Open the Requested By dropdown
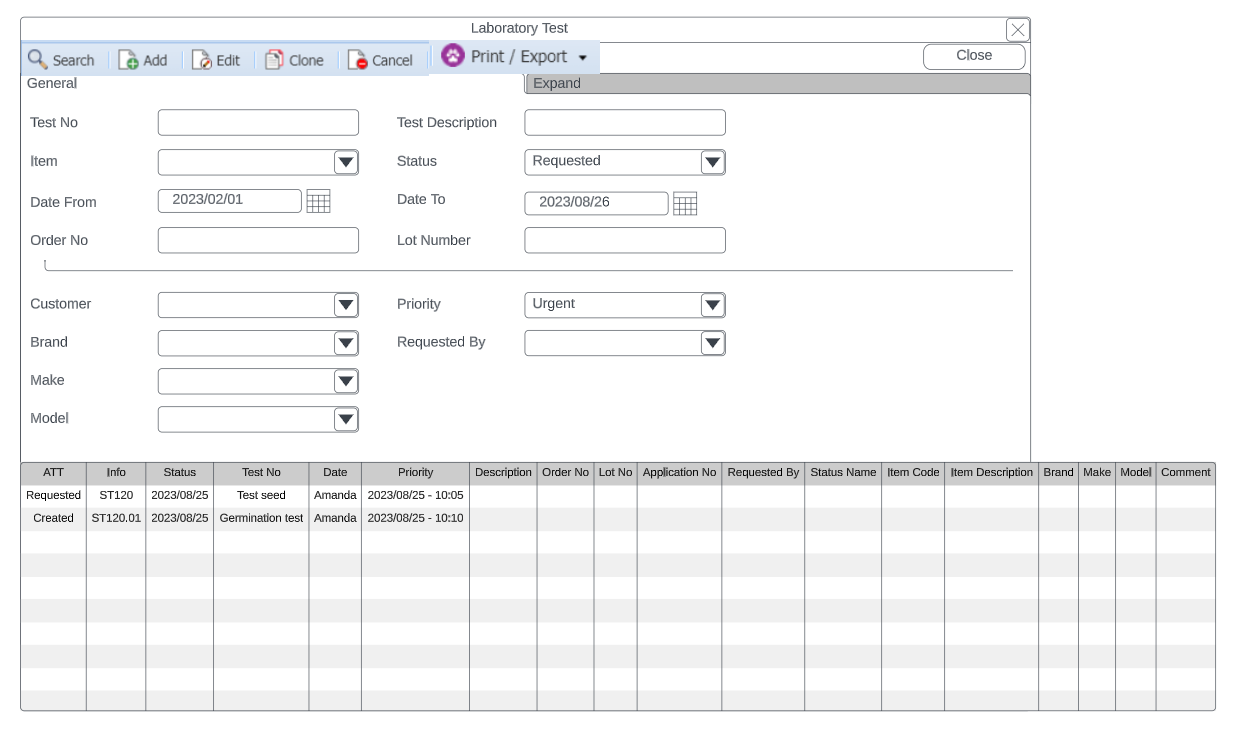The width and height of the screenshot is (1236, 738). [712, 343]
